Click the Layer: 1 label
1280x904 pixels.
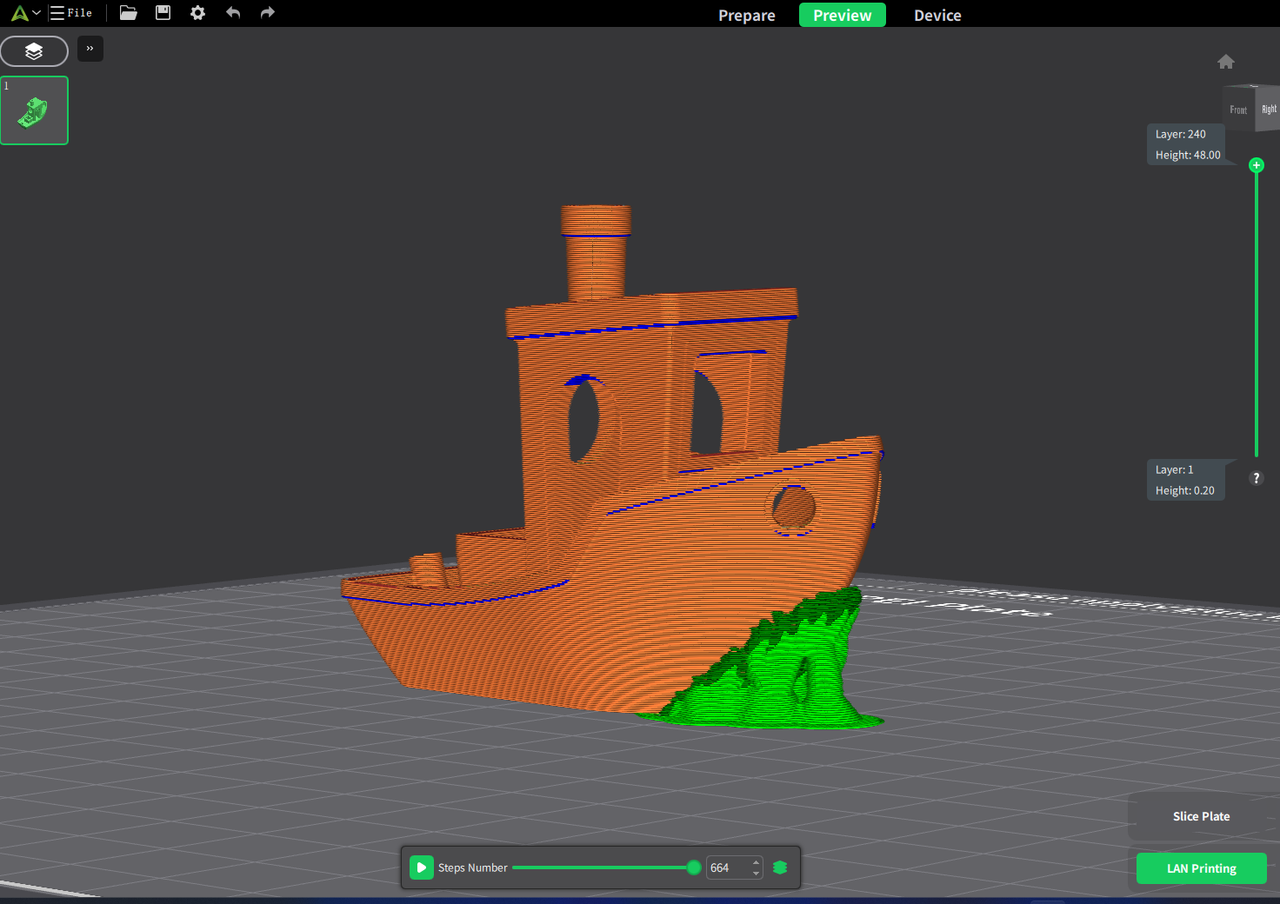pyautogui.click(x=1175, y=470)
